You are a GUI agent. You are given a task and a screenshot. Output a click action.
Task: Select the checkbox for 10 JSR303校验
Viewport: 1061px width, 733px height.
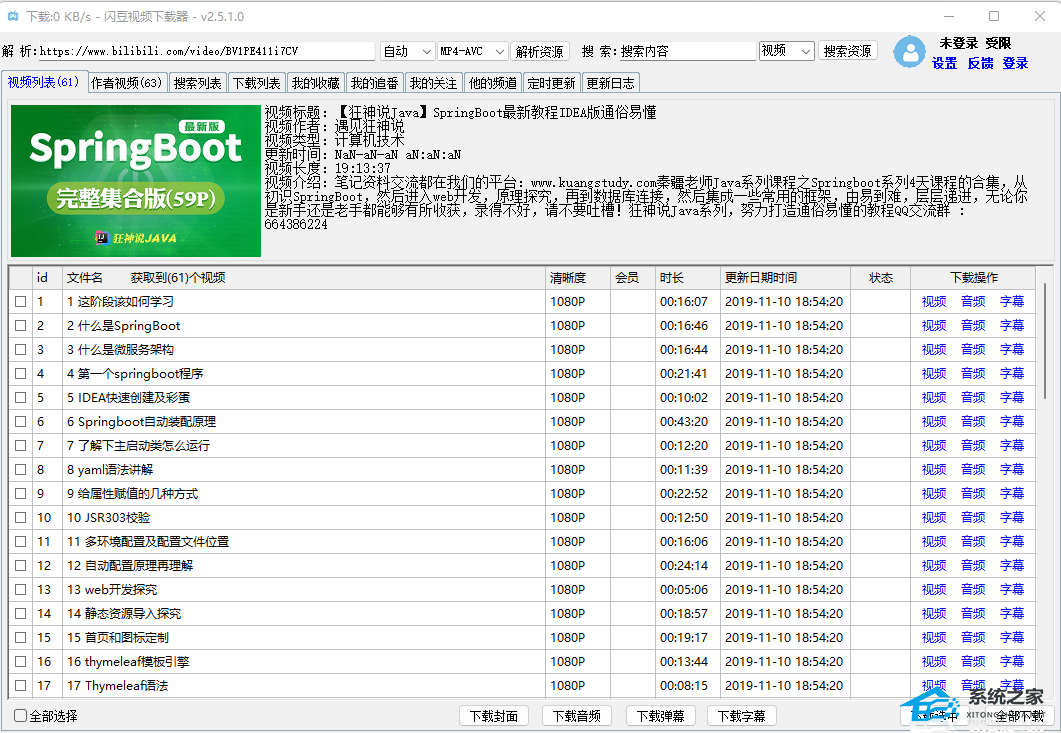coord(21,517)
